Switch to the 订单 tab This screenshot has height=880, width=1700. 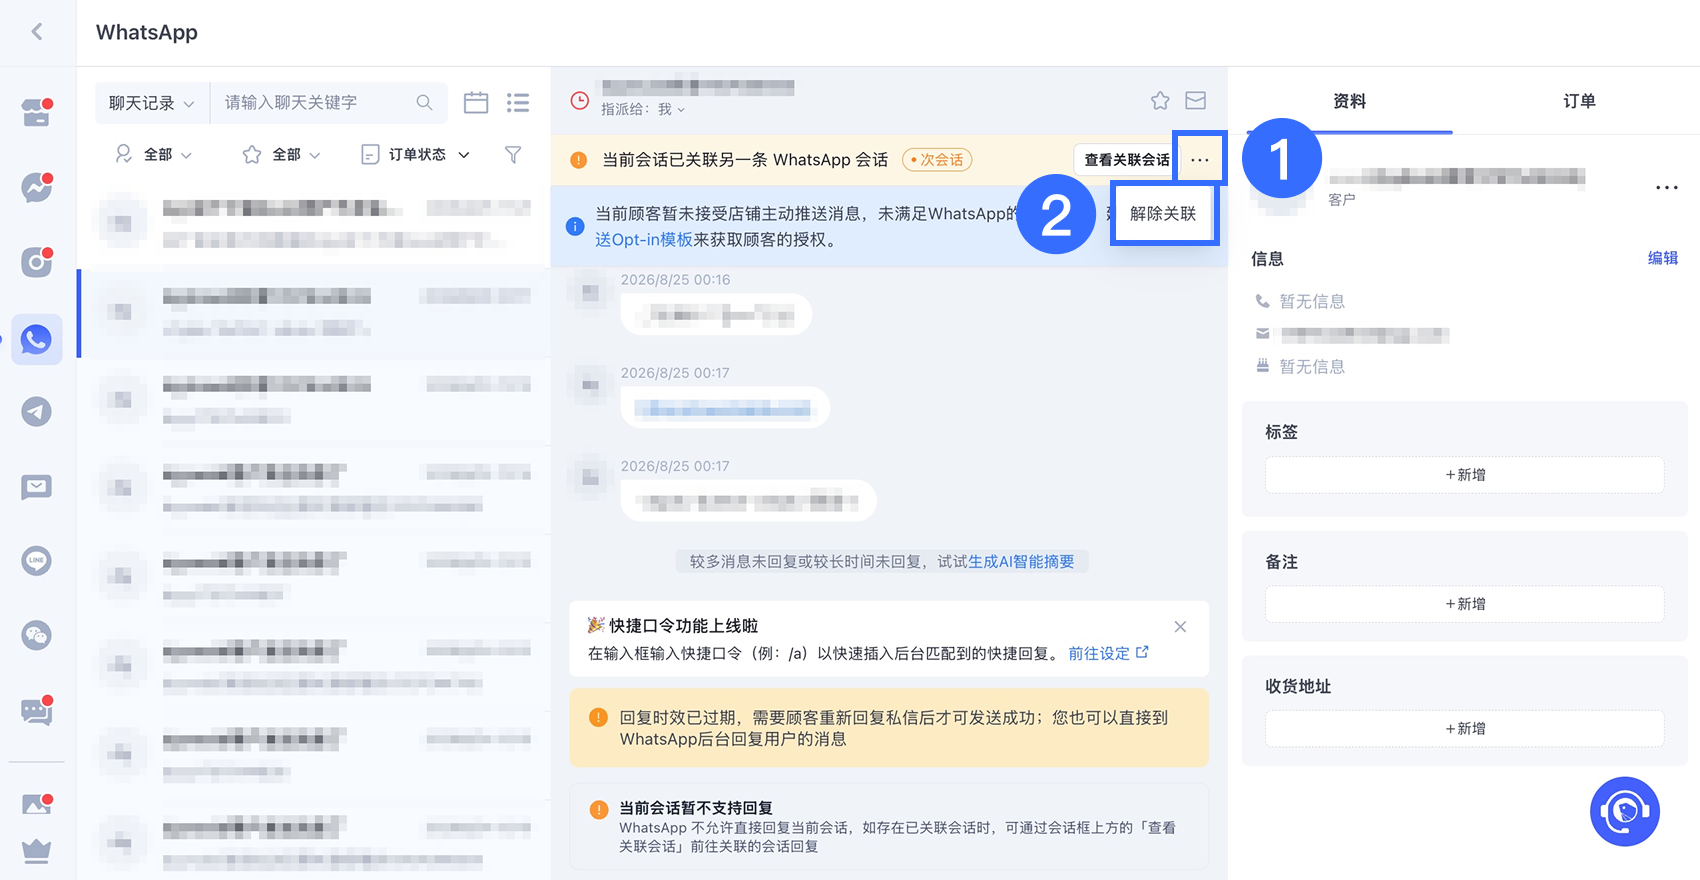(1579, 101)
